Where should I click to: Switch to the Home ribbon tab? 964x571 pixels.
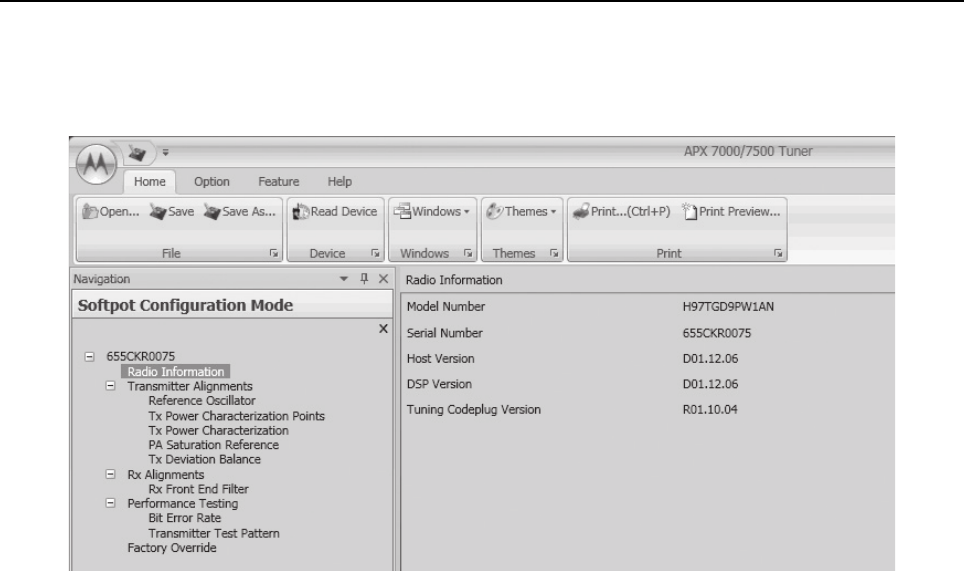[149, 181]
